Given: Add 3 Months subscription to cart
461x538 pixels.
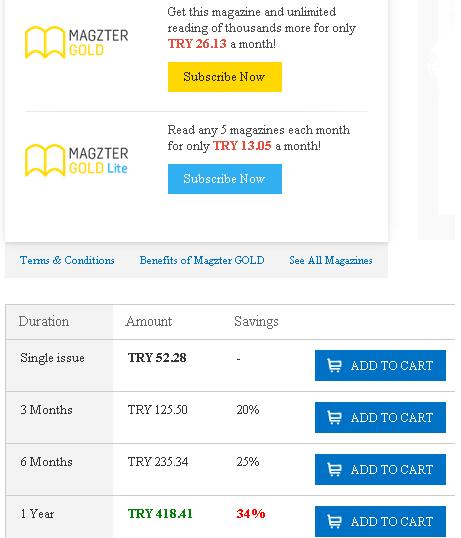Looking at the screenshot, I should coord(380,417).
